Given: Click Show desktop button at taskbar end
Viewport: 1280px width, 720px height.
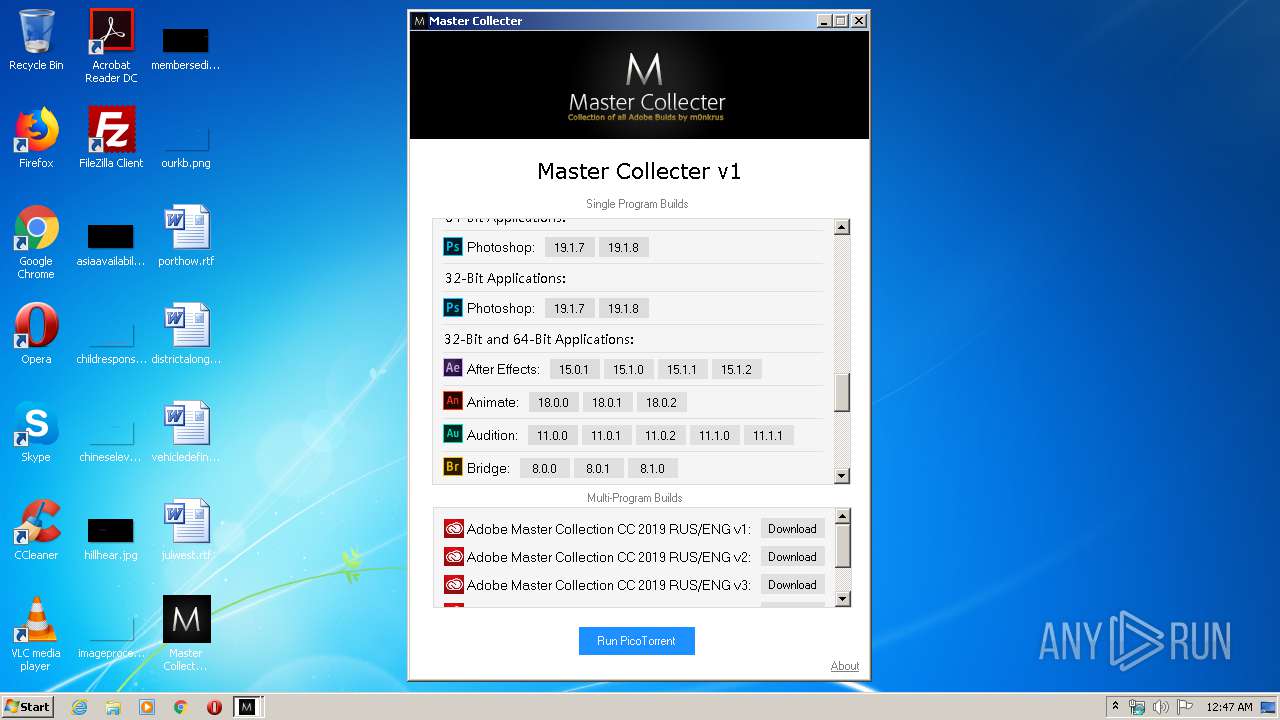Looking at the screenshot, I should click(x=1270, y=707).
